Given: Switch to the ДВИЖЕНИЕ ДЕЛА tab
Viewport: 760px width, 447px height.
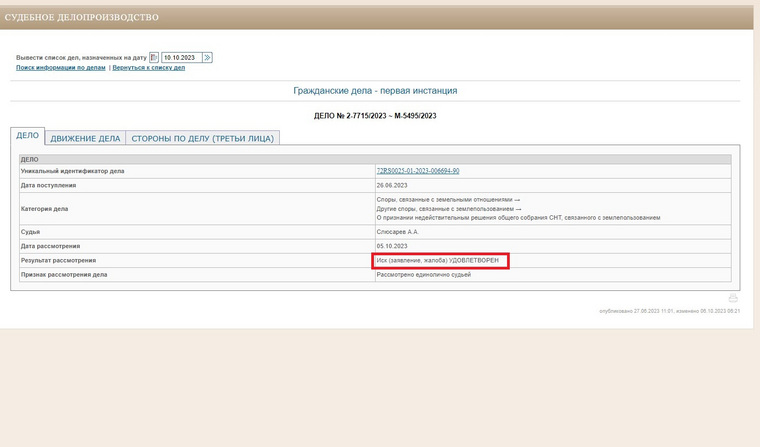Looking at the screenshot, I should tap(85, 138).
